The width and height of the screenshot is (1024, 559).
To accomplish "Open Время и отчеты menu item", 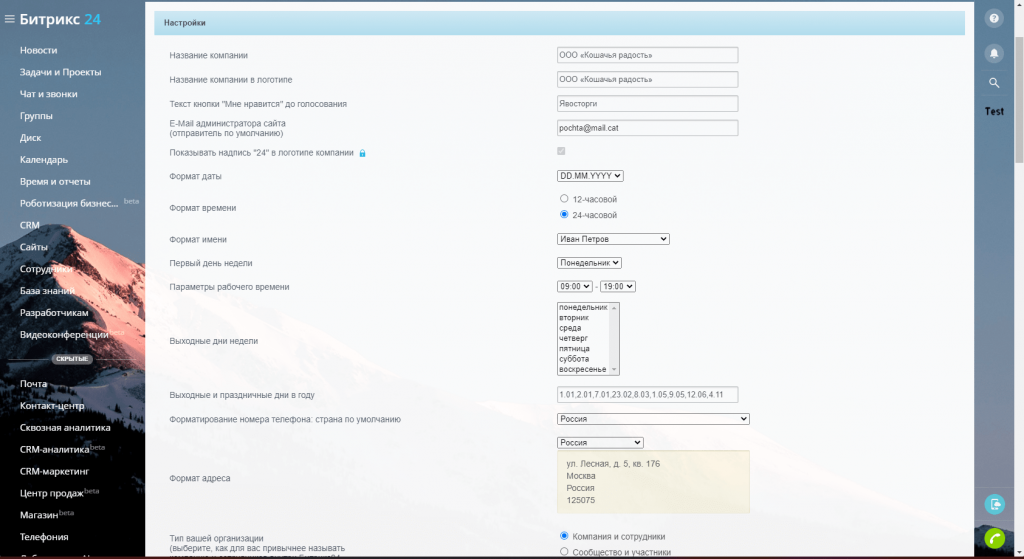I will coord(55,182).
